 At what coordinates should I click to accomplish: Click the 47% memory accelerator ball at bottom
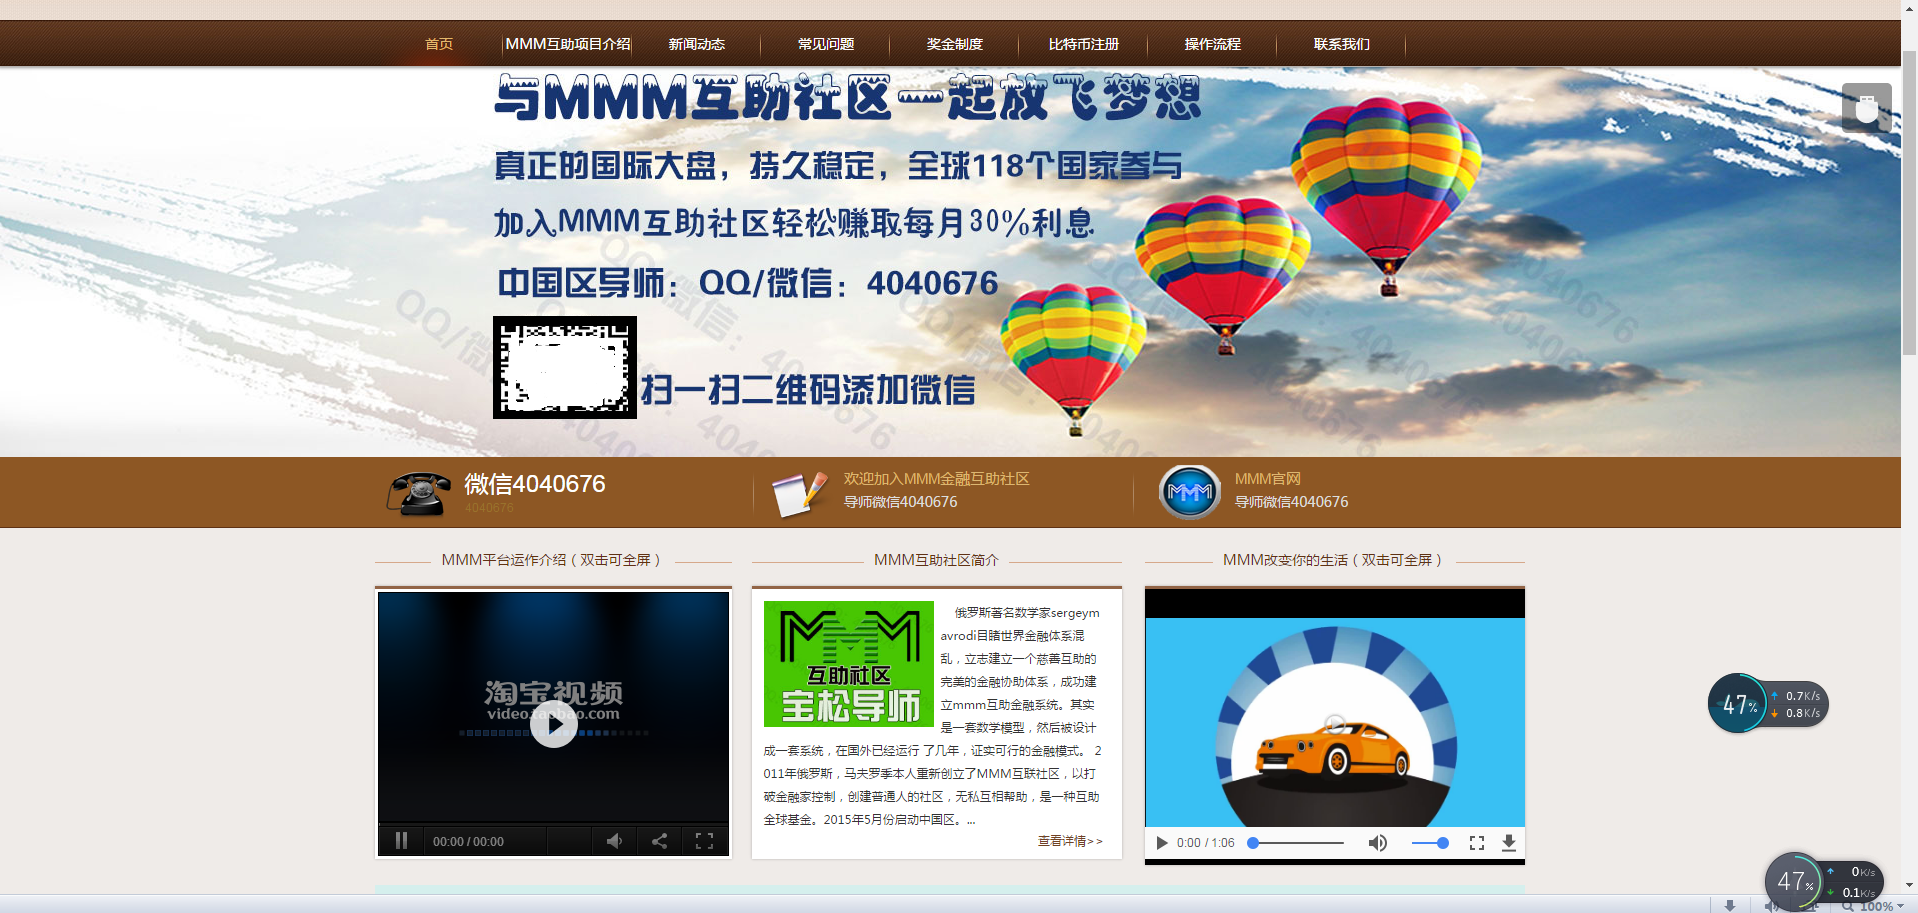1794,881
